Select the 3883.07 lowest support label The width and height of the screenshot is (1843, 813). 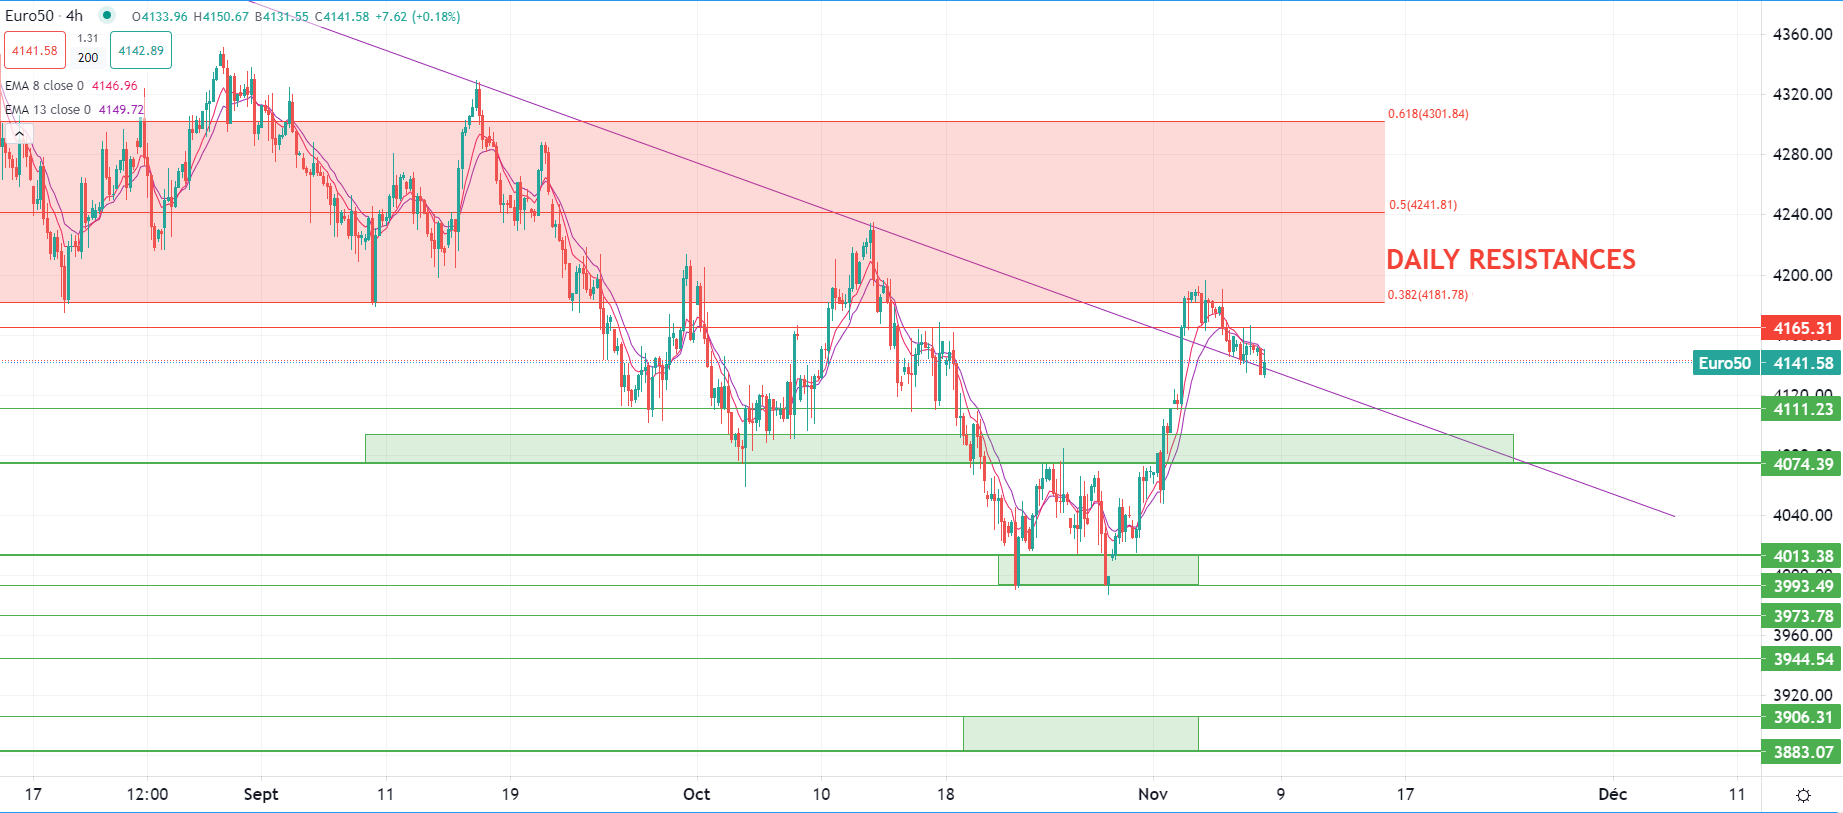[1802, 752]
